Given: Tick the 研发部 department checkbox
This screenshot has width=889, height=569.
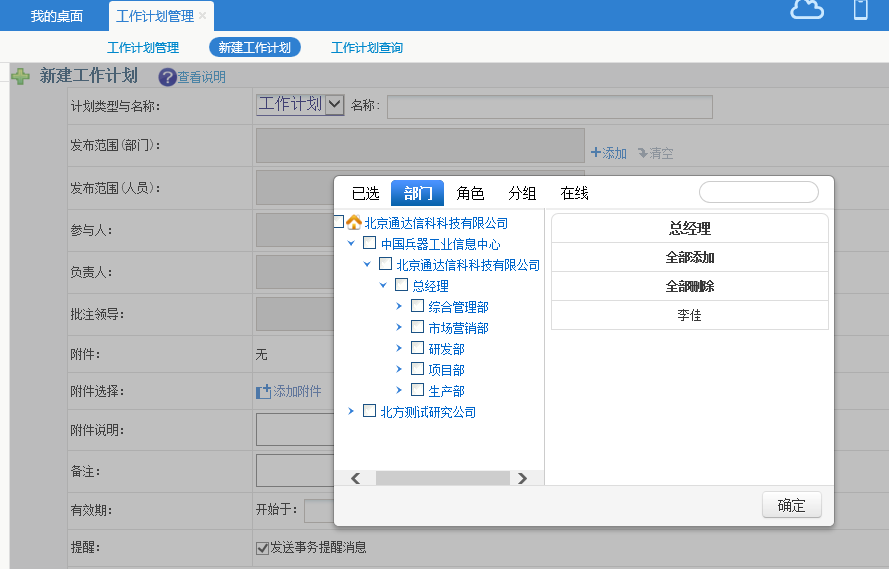Looking at the screenshot, I should coord(418,348).
